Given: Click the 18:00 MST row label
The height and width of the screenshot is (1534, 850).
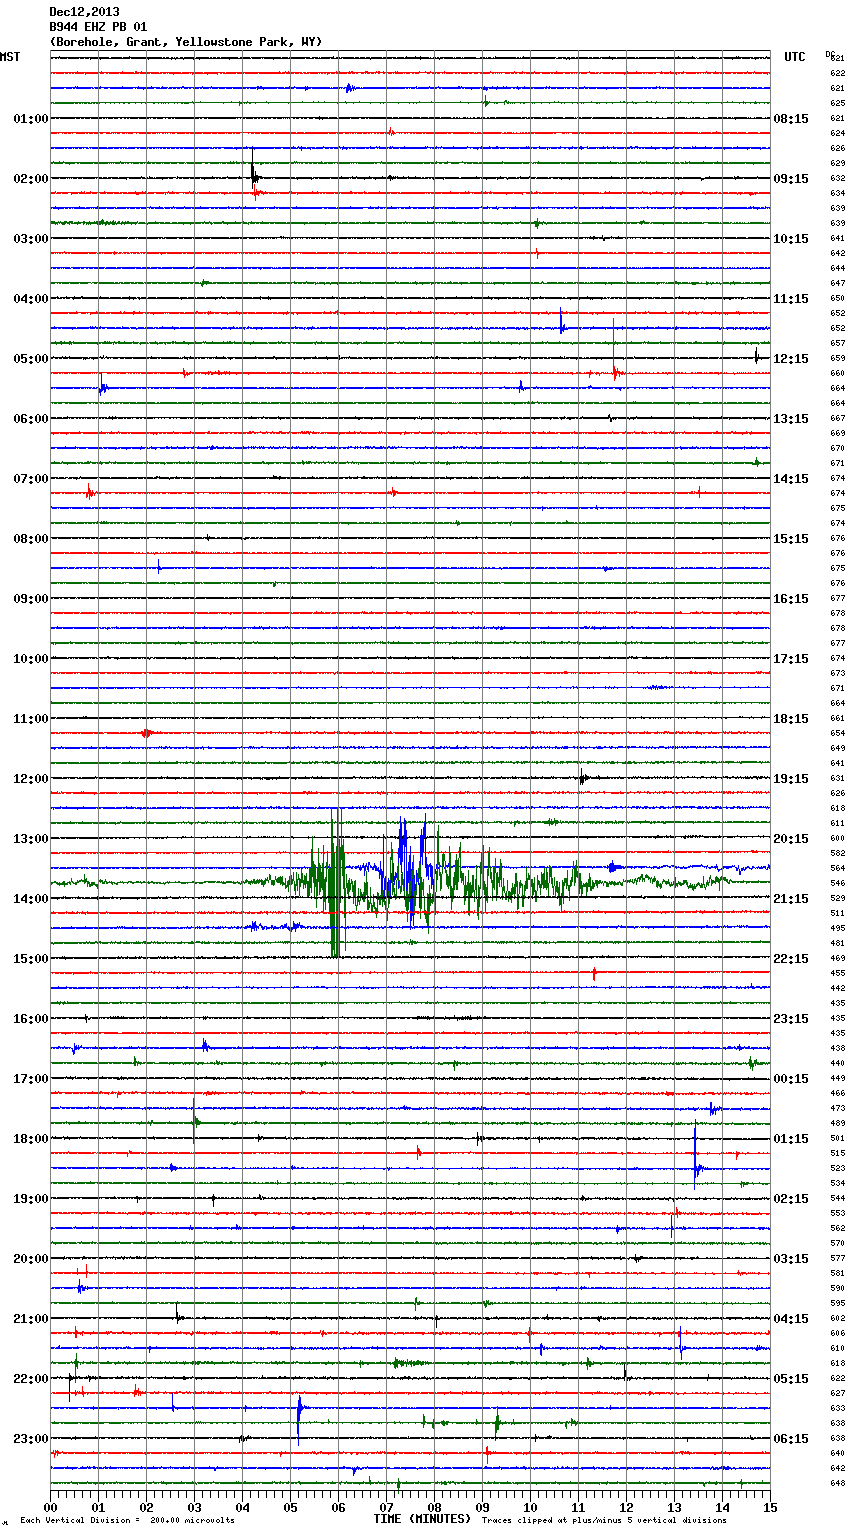Looking at the screenshot, I should point(31,1138).
